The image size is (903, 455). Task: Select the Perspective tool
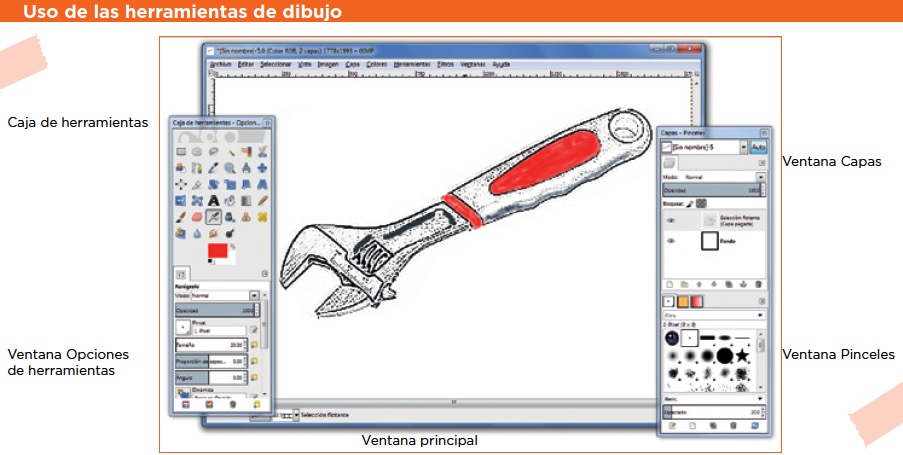[x=263, y=184]
